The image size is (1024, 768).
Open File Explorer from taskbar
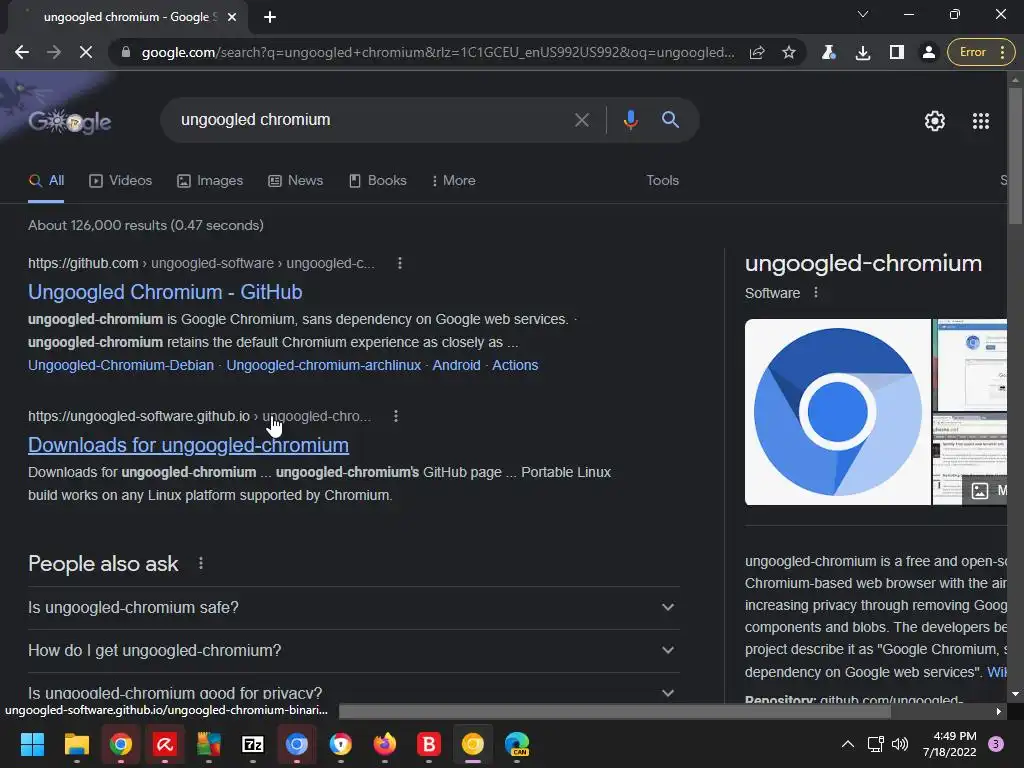coord(76,744)
